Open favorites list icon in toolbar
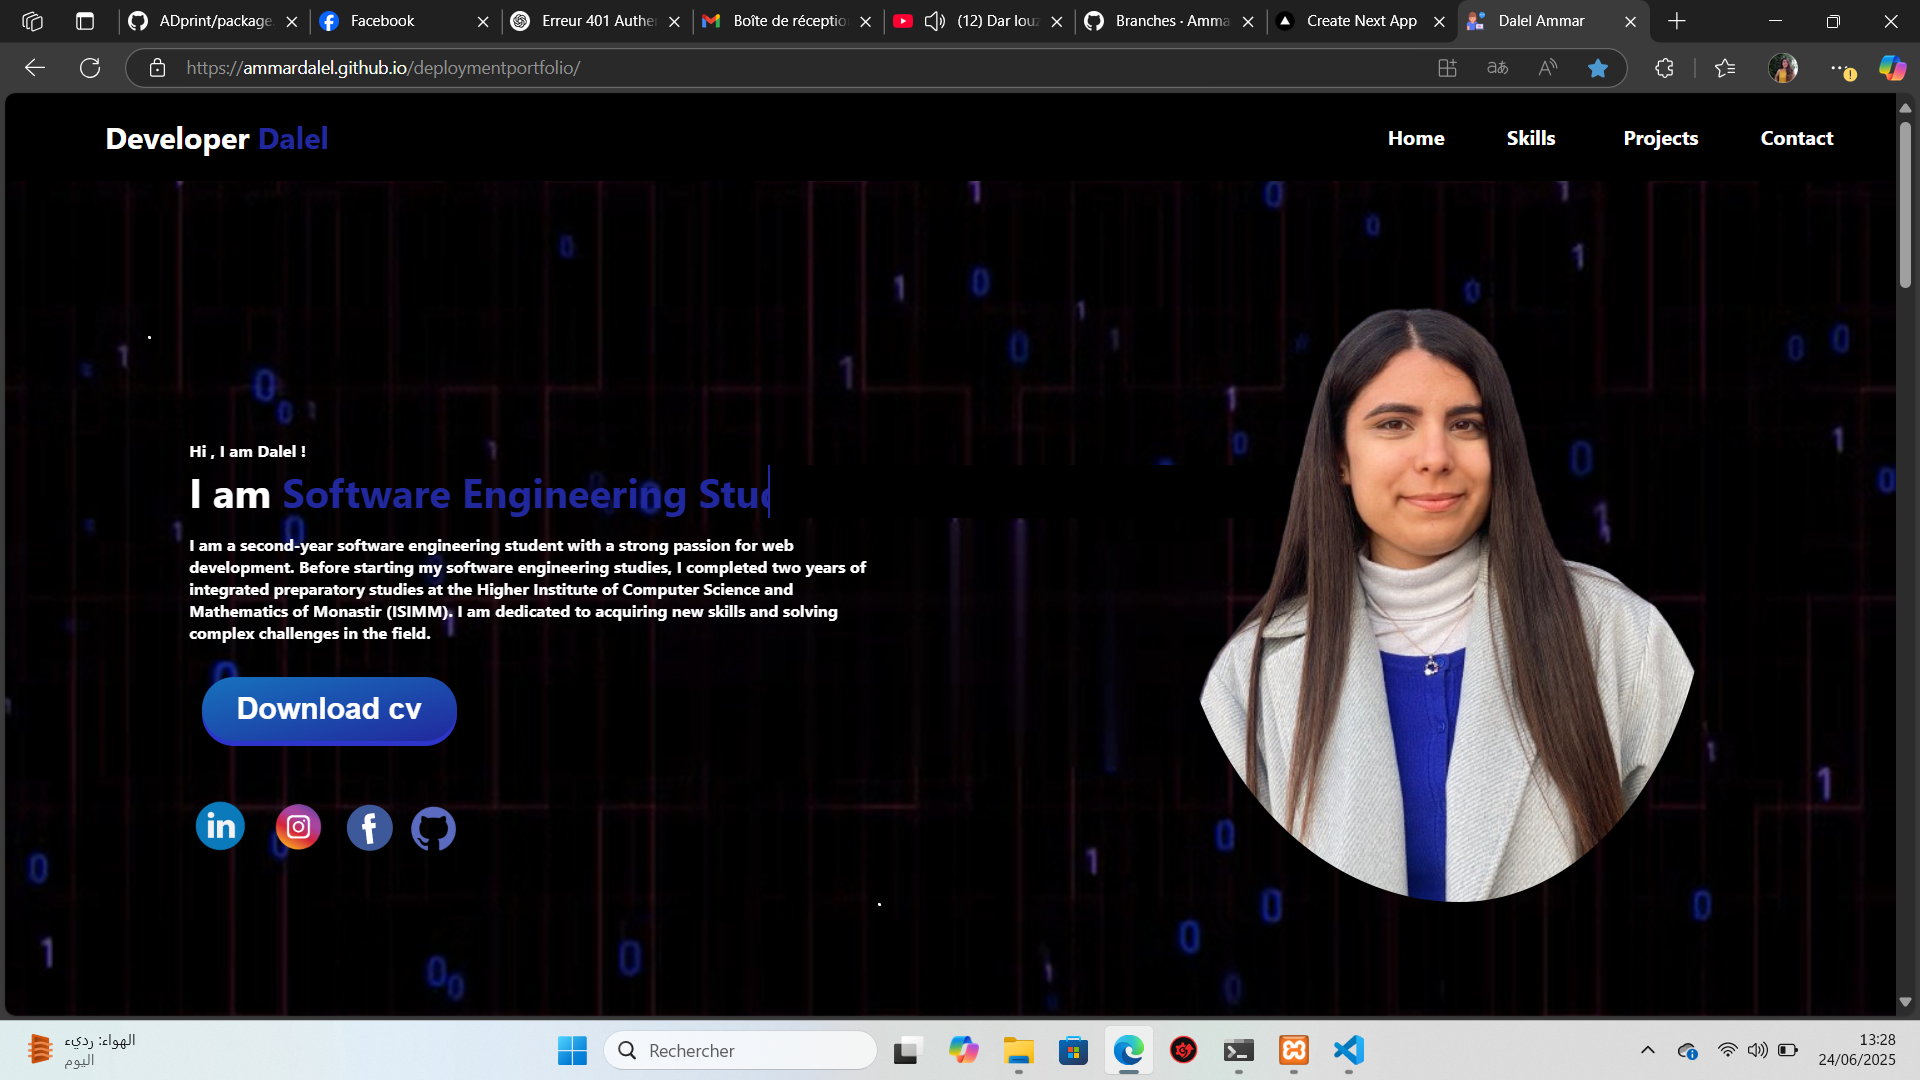 [1725, 68]
